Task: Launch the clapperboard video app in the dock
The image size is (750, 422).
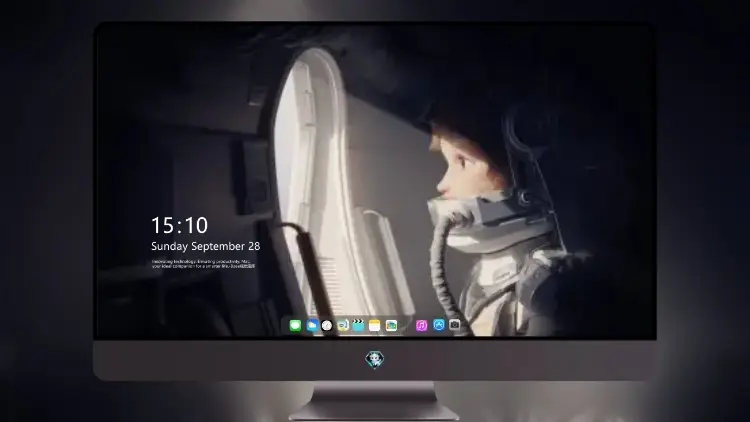Action: coord(358,325)
